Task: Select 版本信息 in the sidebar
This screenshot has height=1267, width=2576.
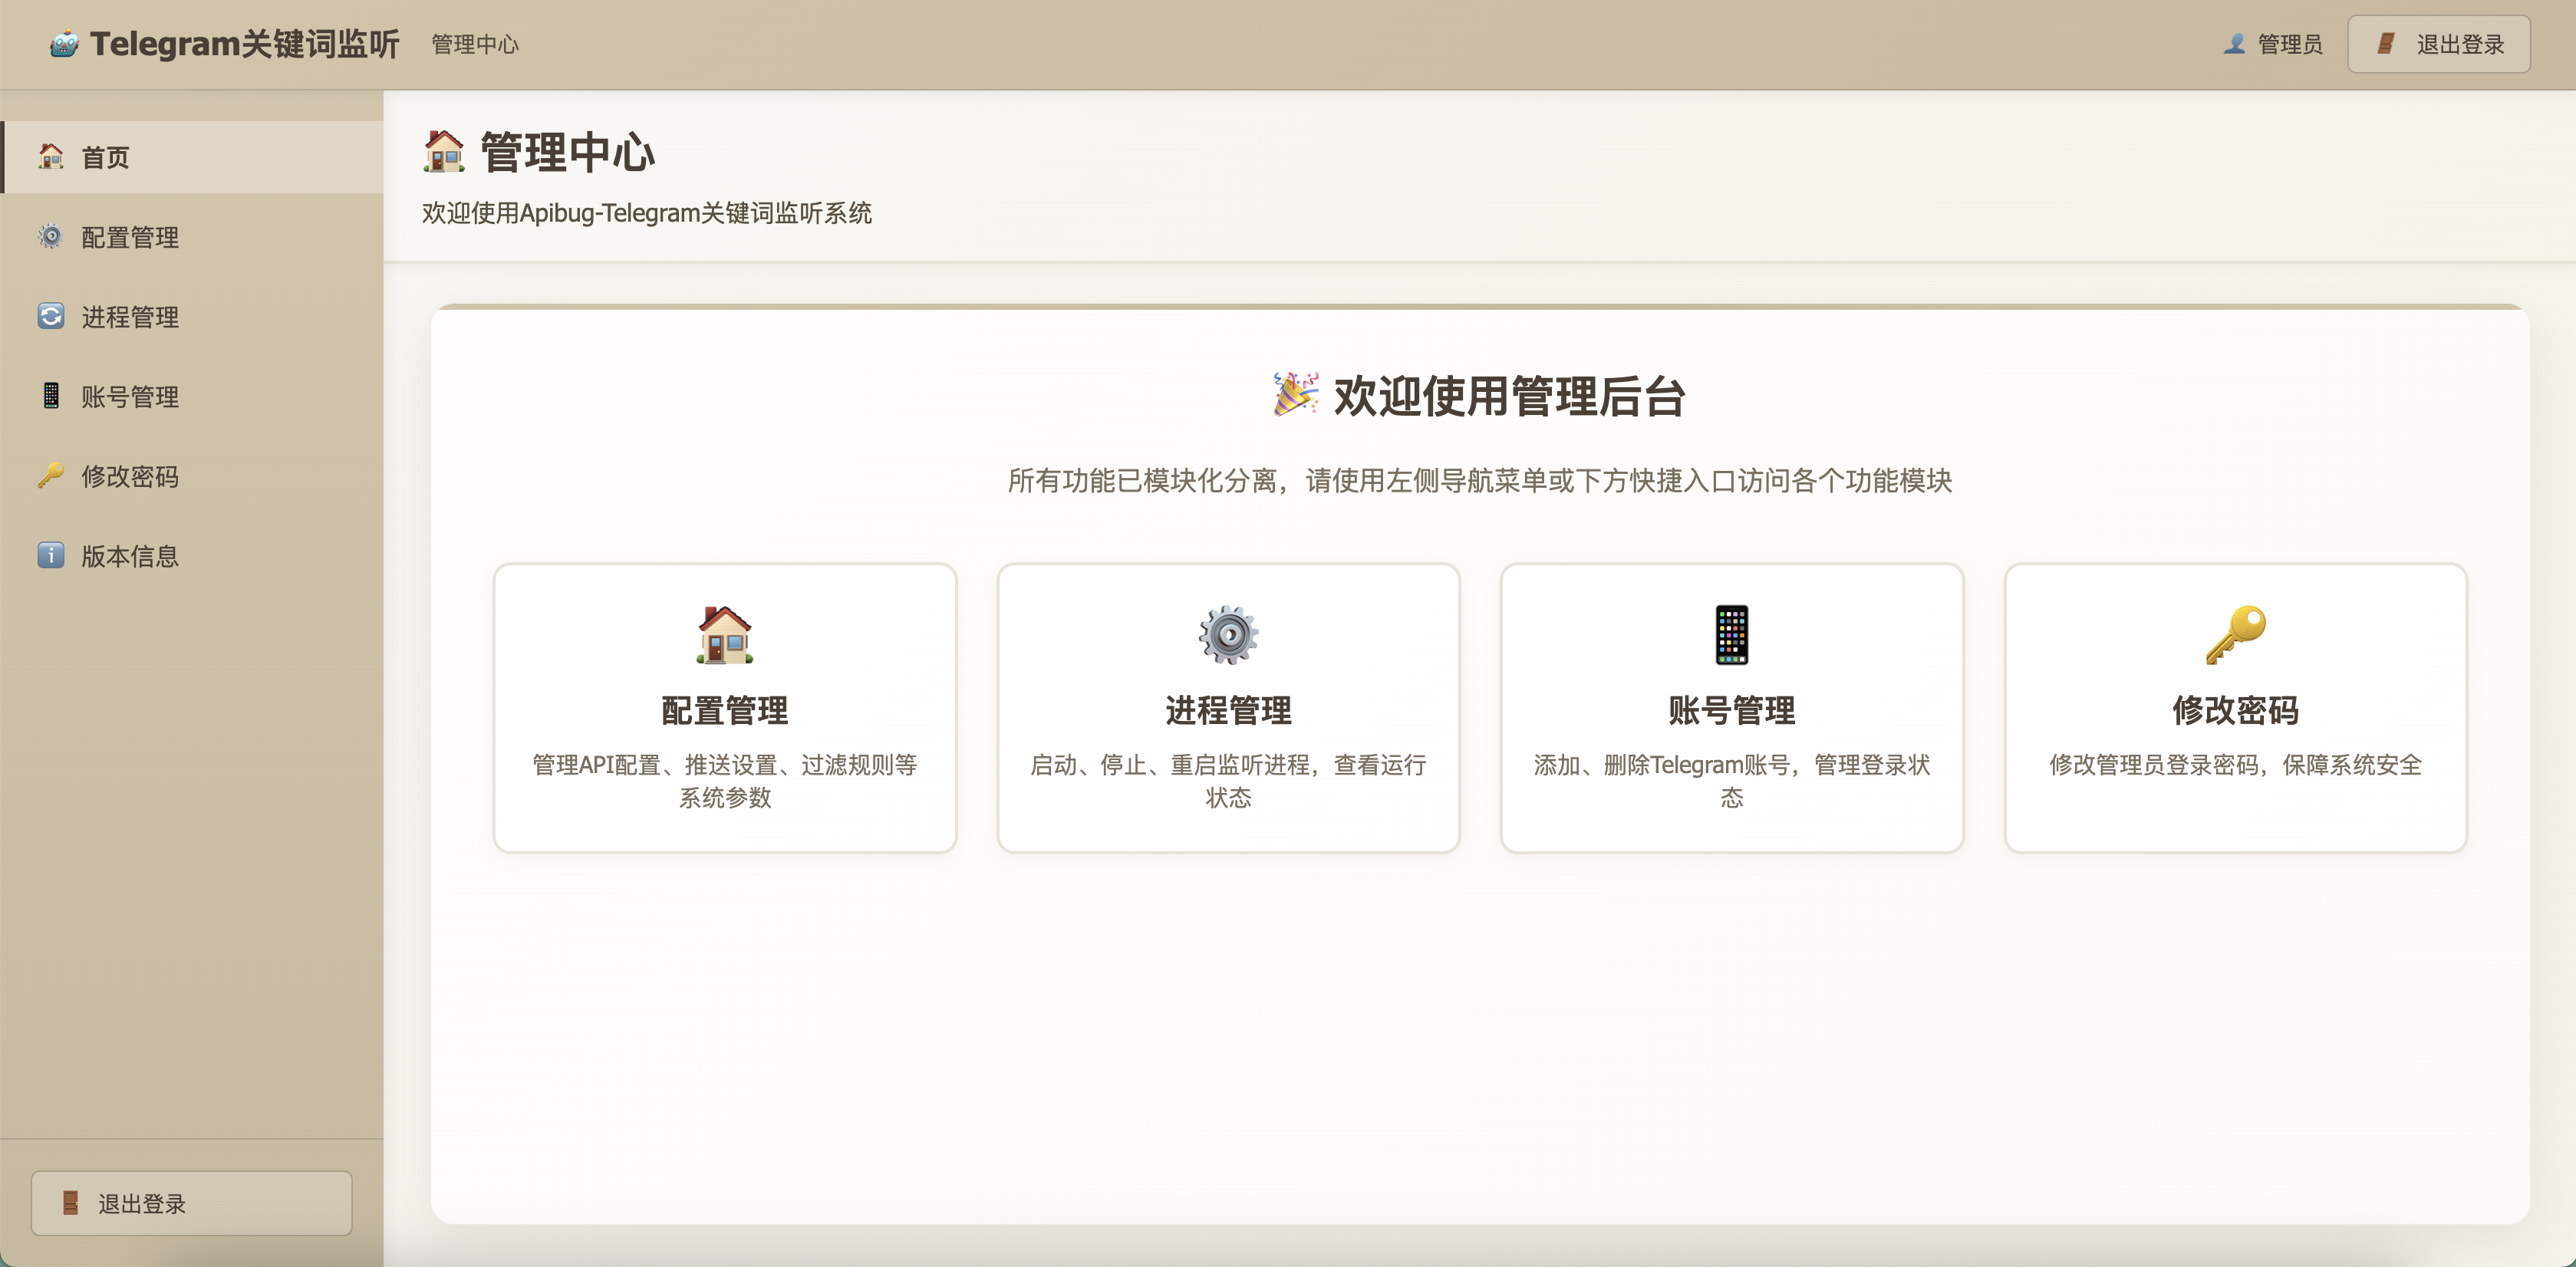Action: [130, 556]
